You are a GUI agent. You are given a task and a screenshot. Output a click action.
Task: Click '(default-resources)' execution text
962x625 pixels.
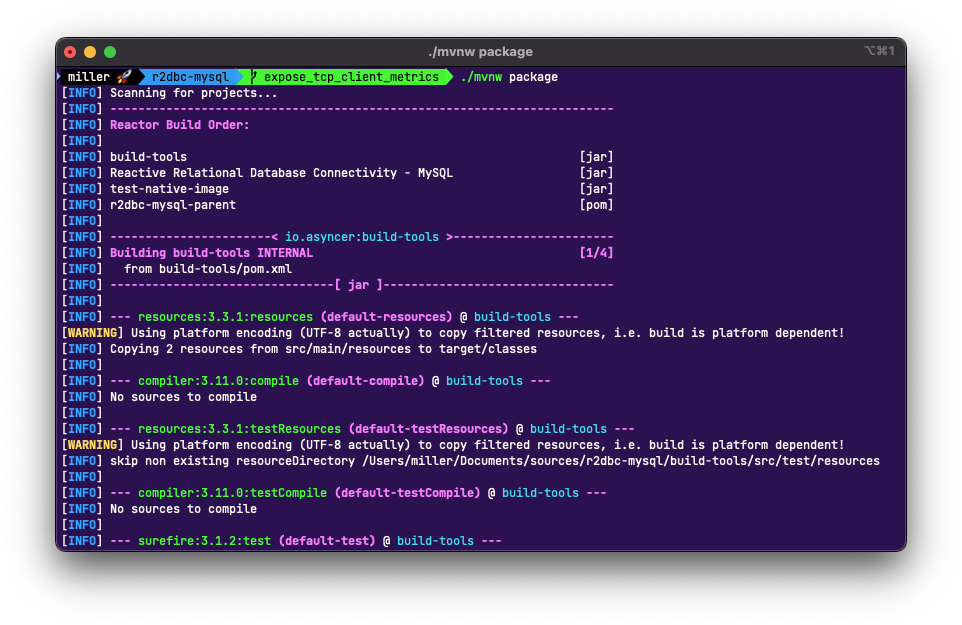point(387,316)
